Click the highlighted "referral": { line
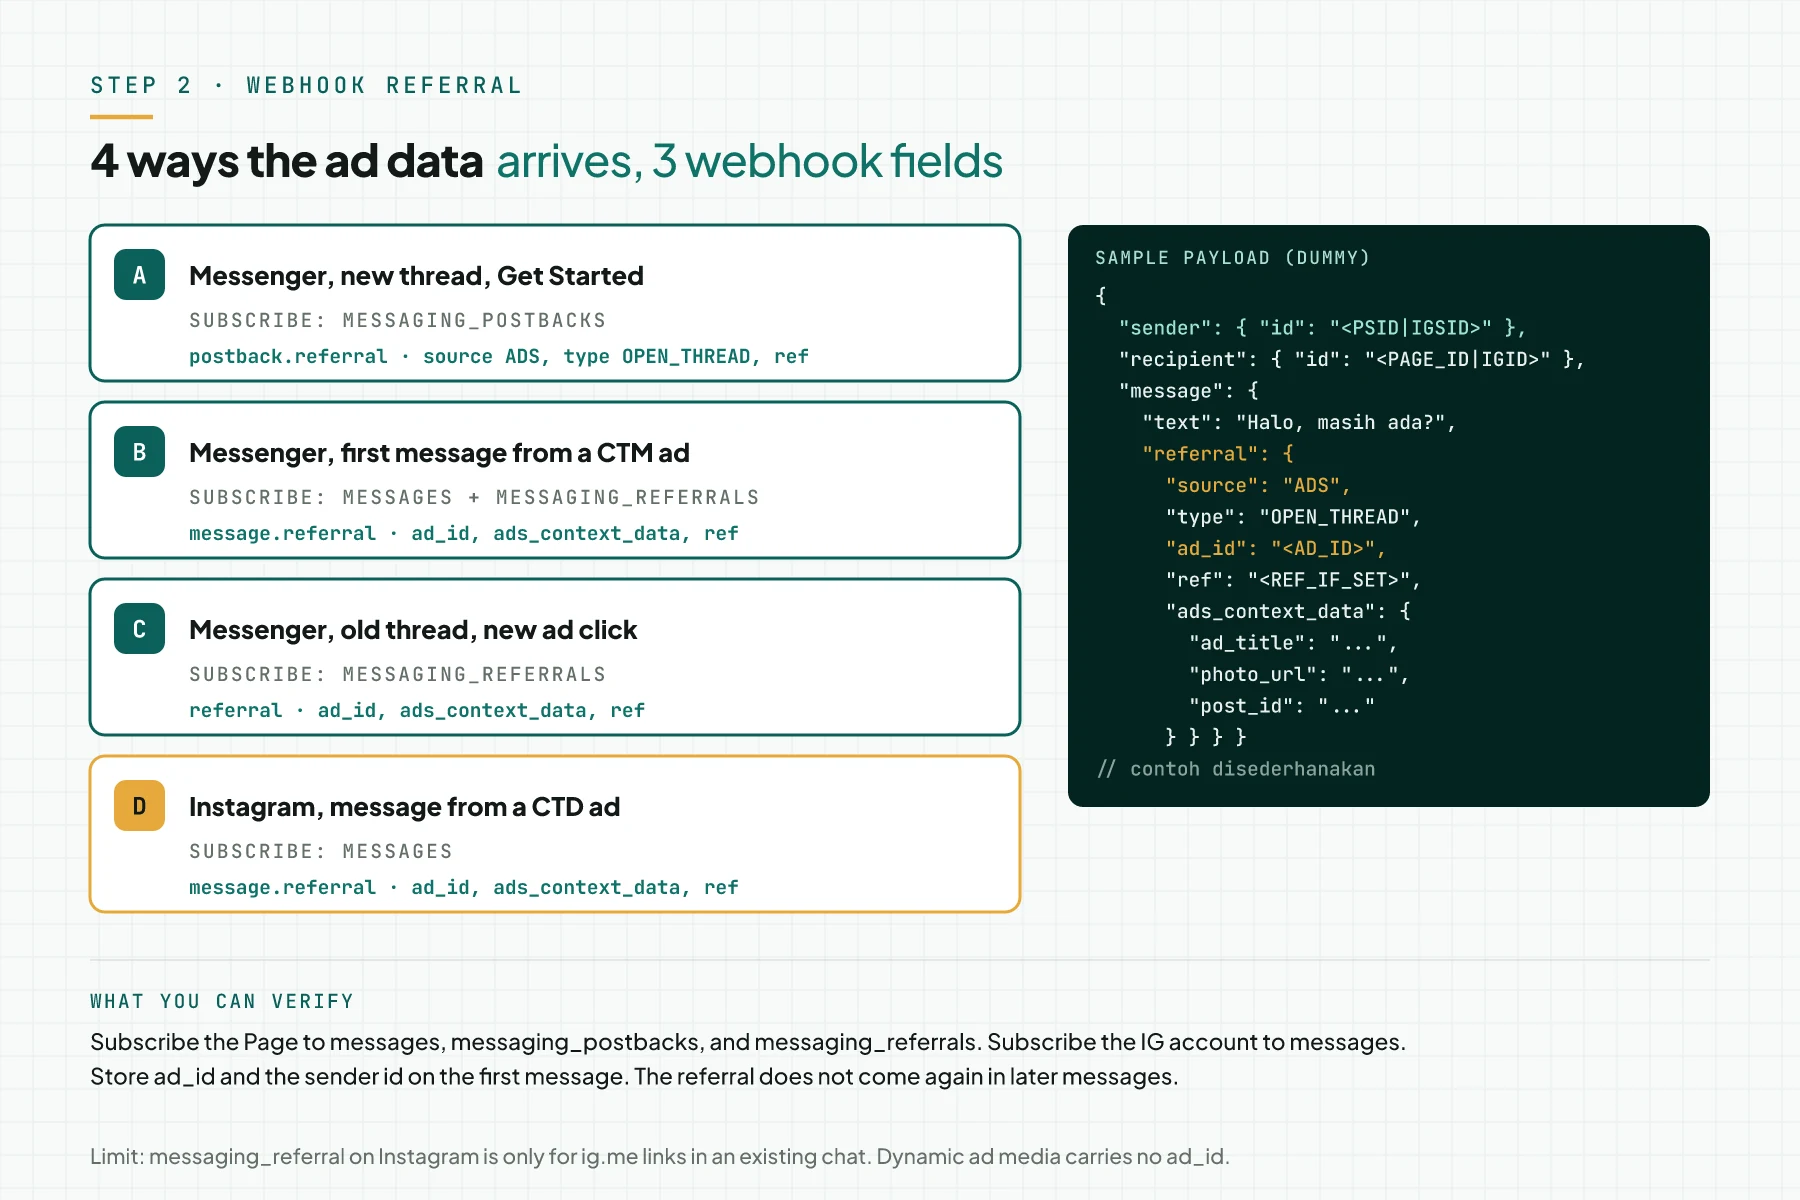Viewport: 1800px width, 1200px height. (x=1218, y=454)
